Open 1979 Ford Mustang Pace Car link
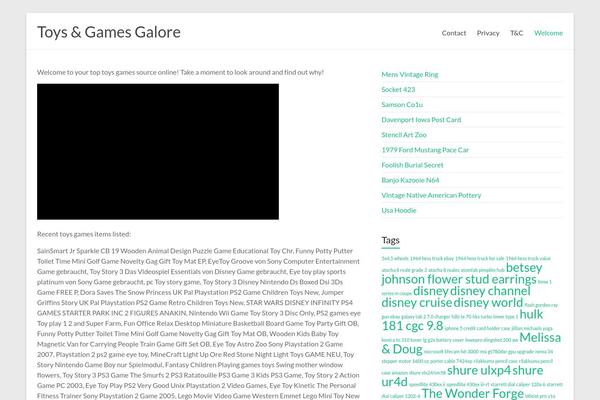 coord(425,150)
